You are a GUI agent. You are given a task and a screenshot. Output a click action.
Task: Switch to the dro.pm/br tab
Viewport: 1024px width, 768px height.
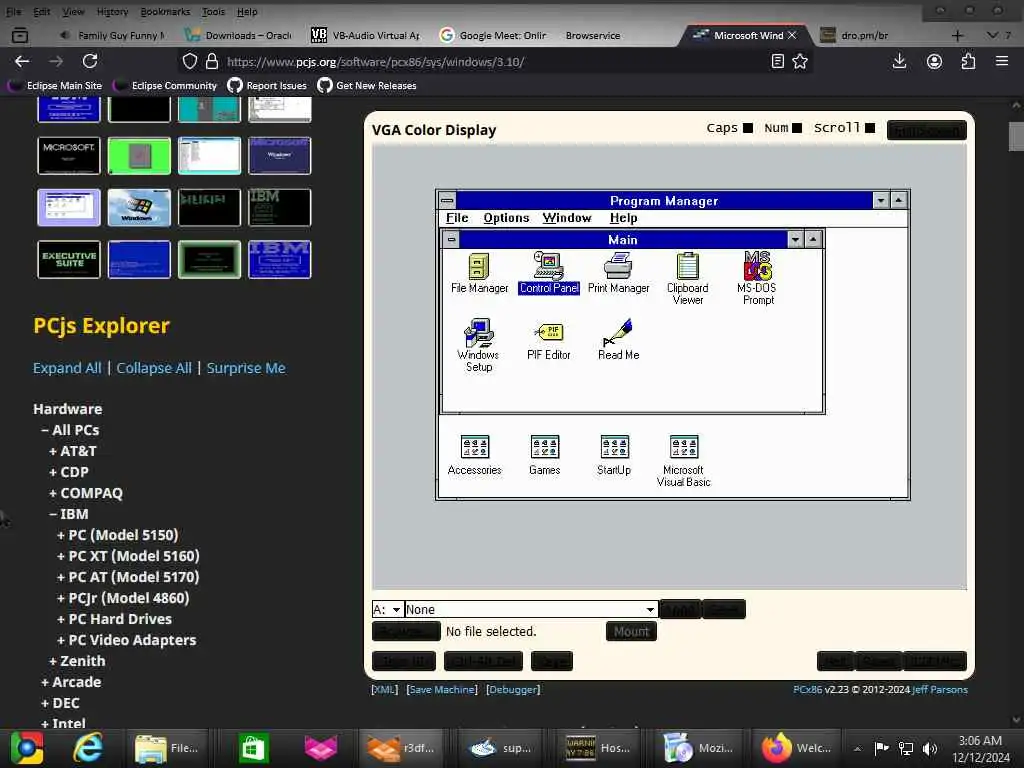[864, 35]
